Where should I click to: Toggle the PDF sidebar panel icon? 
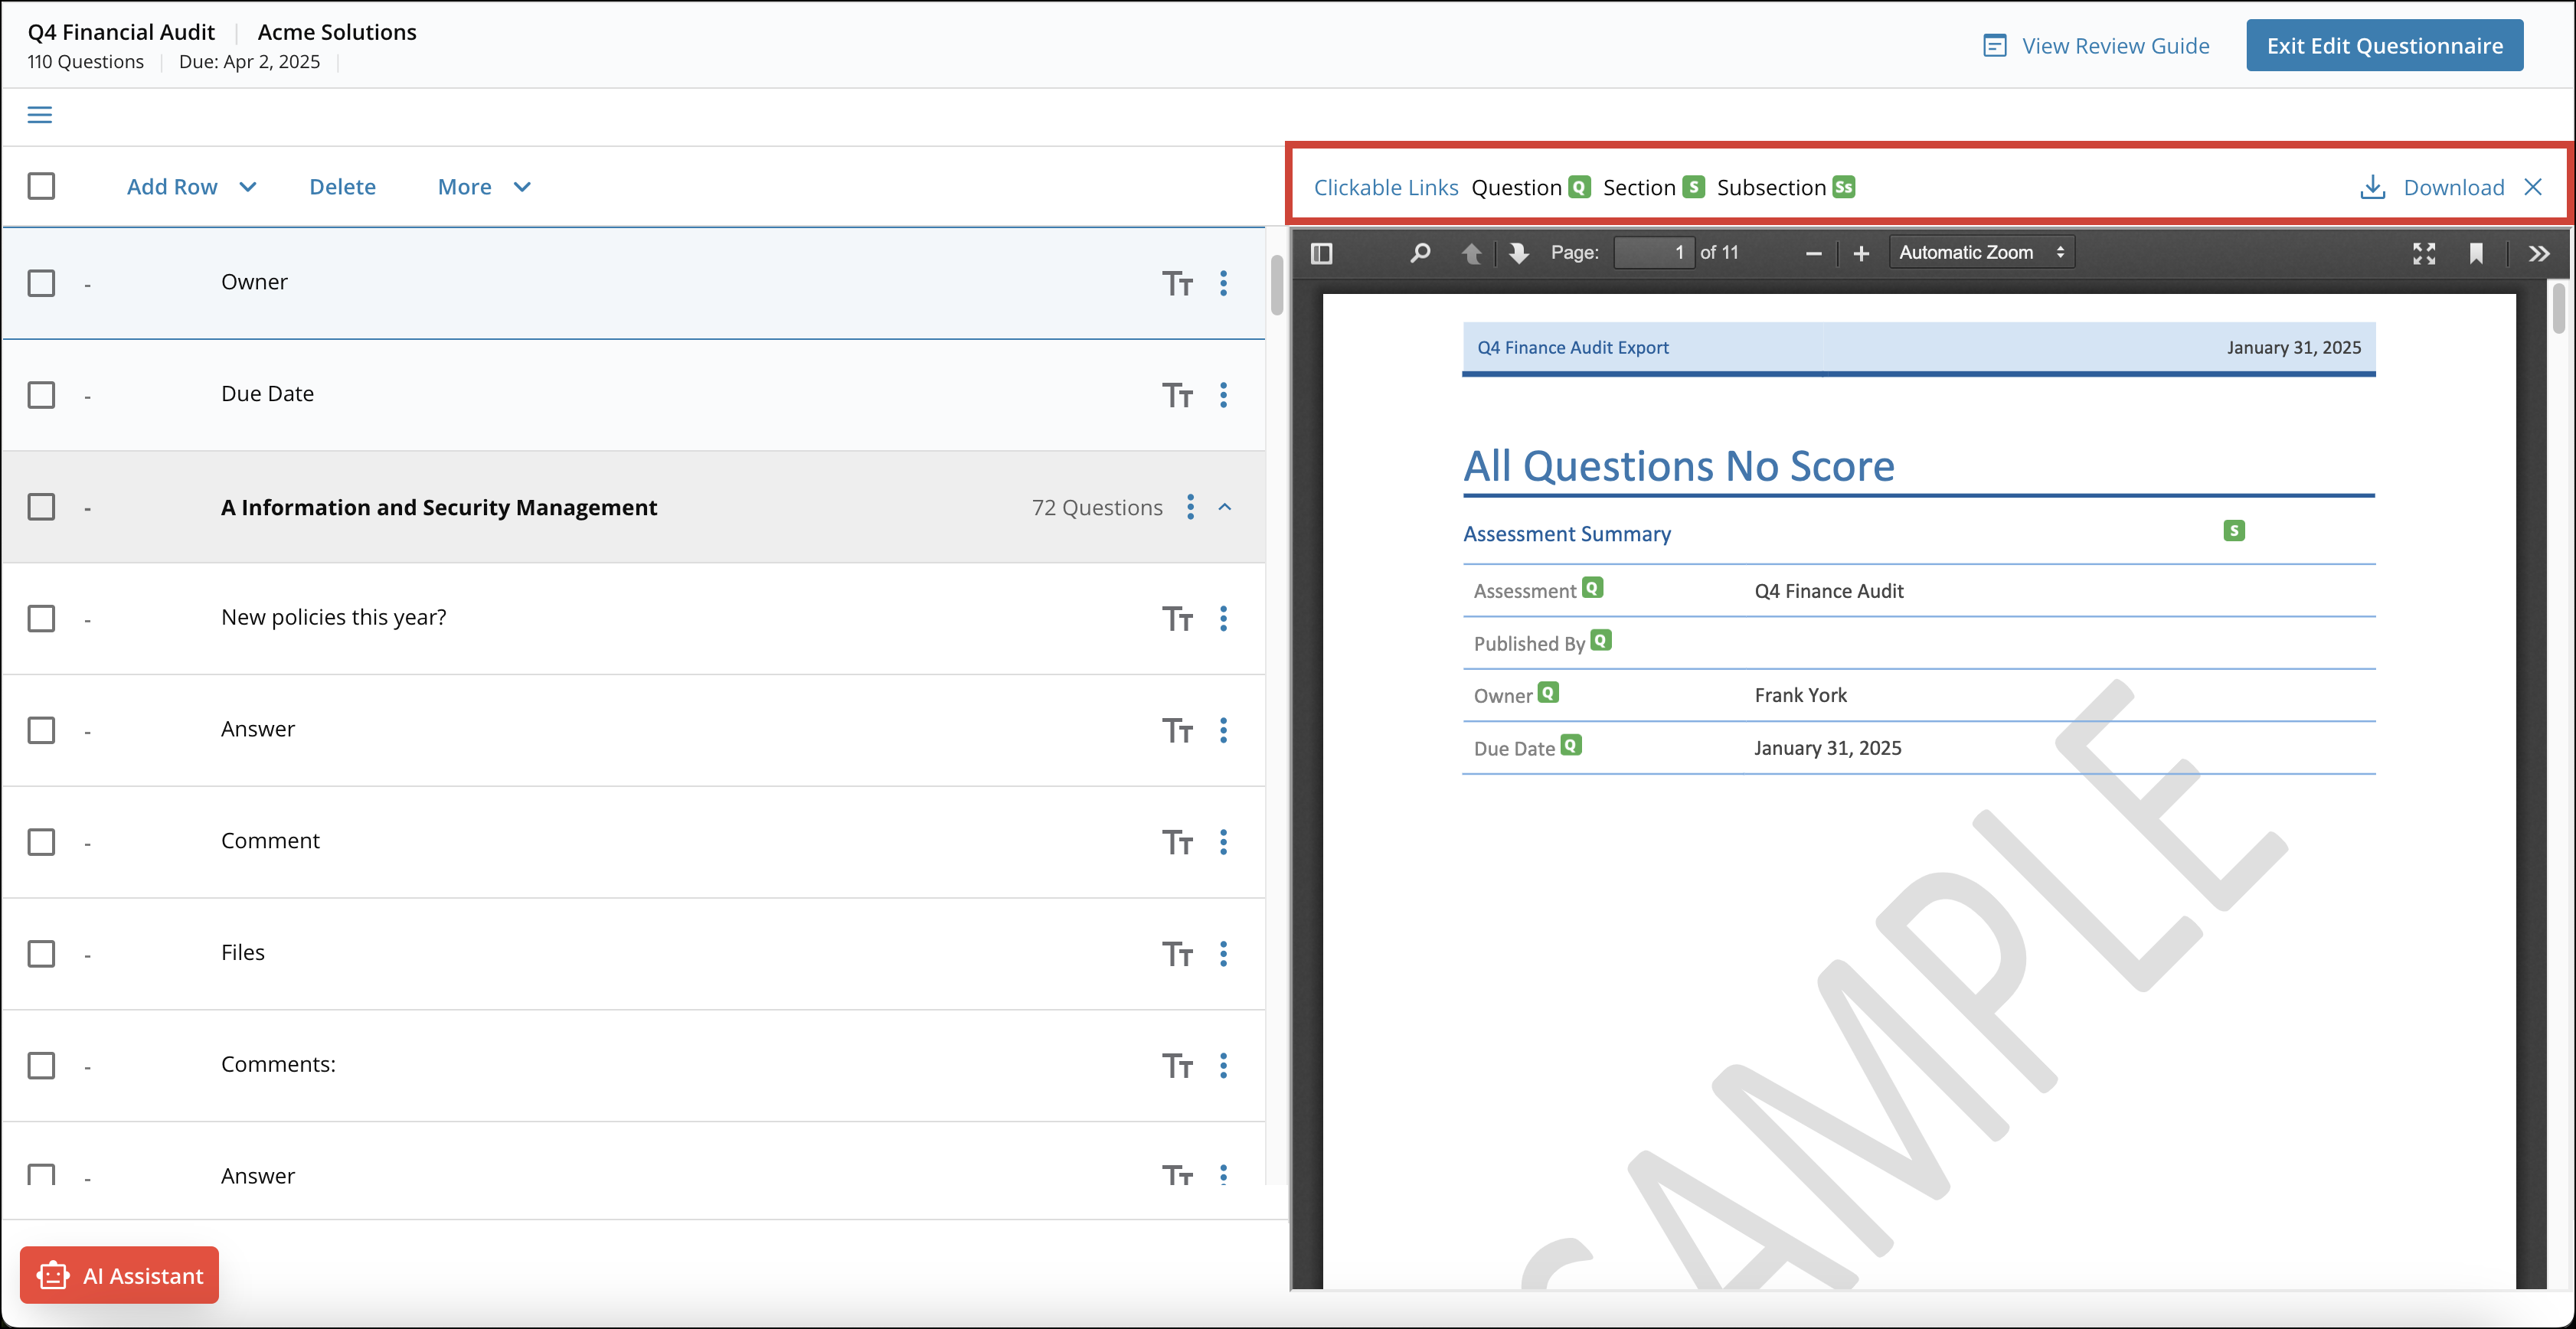tap(1322, 253)
